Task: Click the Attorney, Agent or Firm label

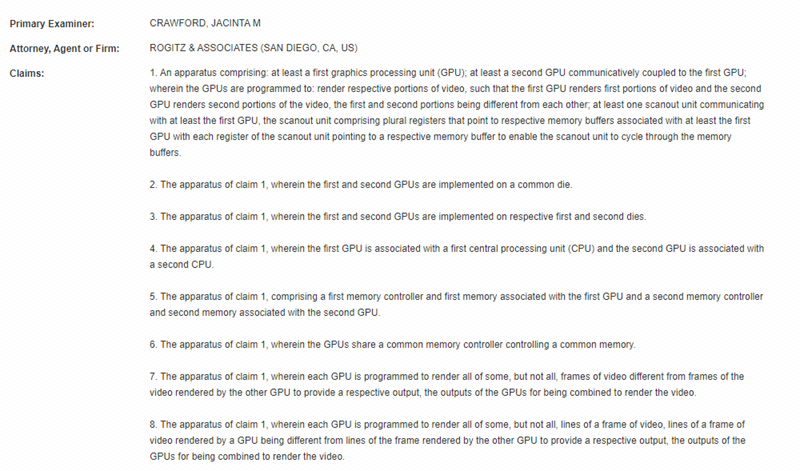Action: pos(64,48)
